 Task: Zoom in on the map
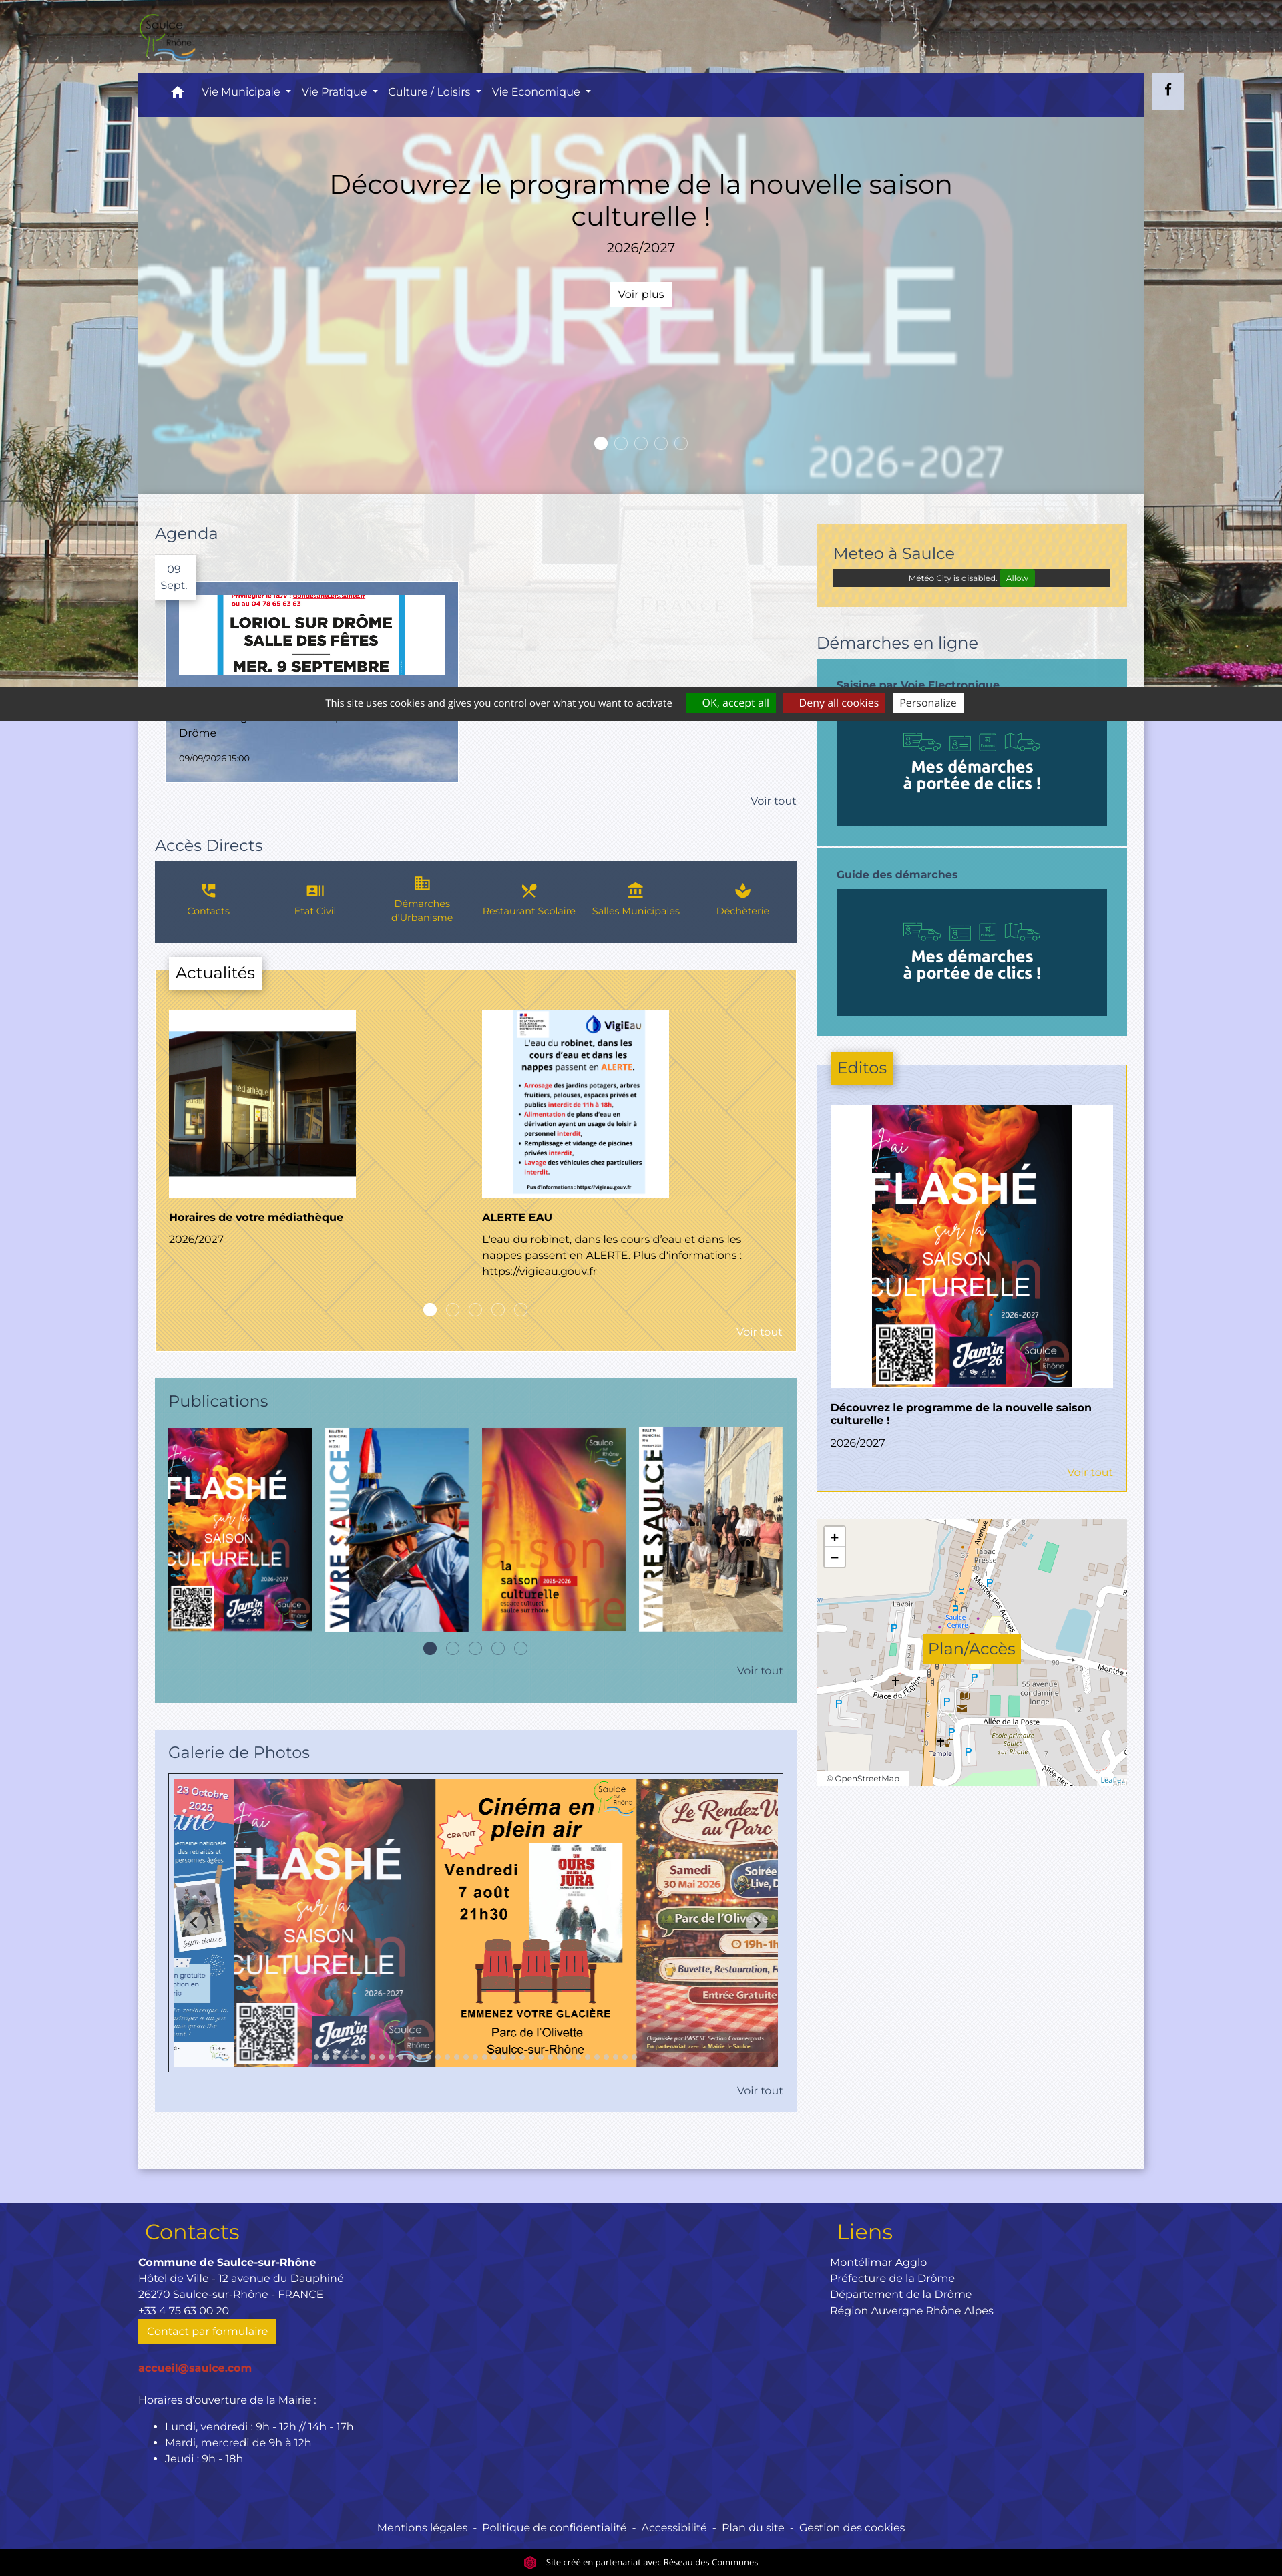pyautogui.click(x=834, y=1537)
